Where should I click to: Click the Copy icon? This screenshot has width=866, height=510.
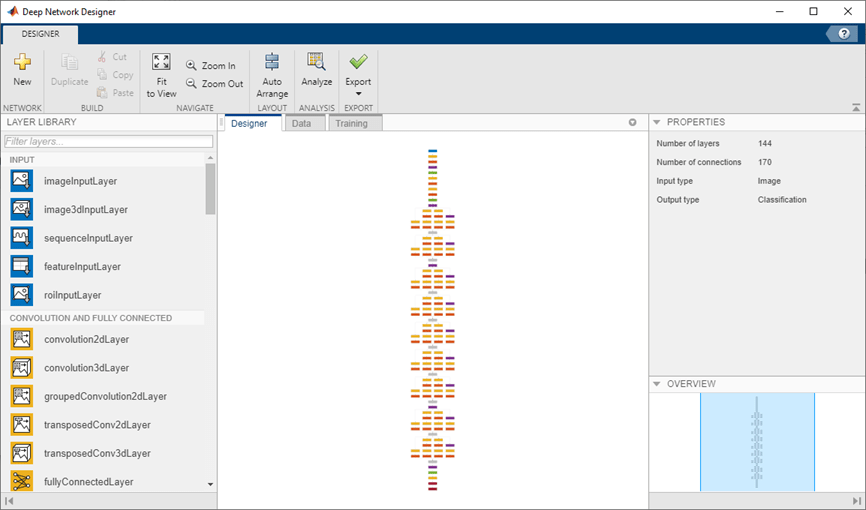click(102, 74)
